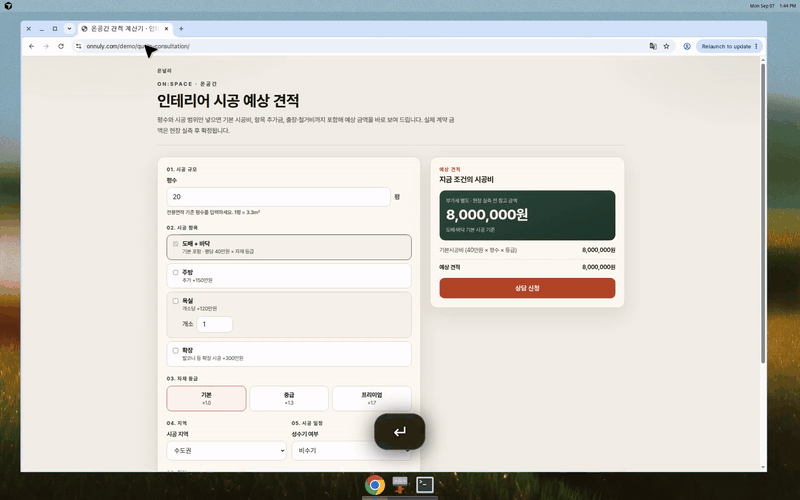Viewport: 800px width, 500px height.
Task: Open site information icon in address bar
Action: coord(78,46)
